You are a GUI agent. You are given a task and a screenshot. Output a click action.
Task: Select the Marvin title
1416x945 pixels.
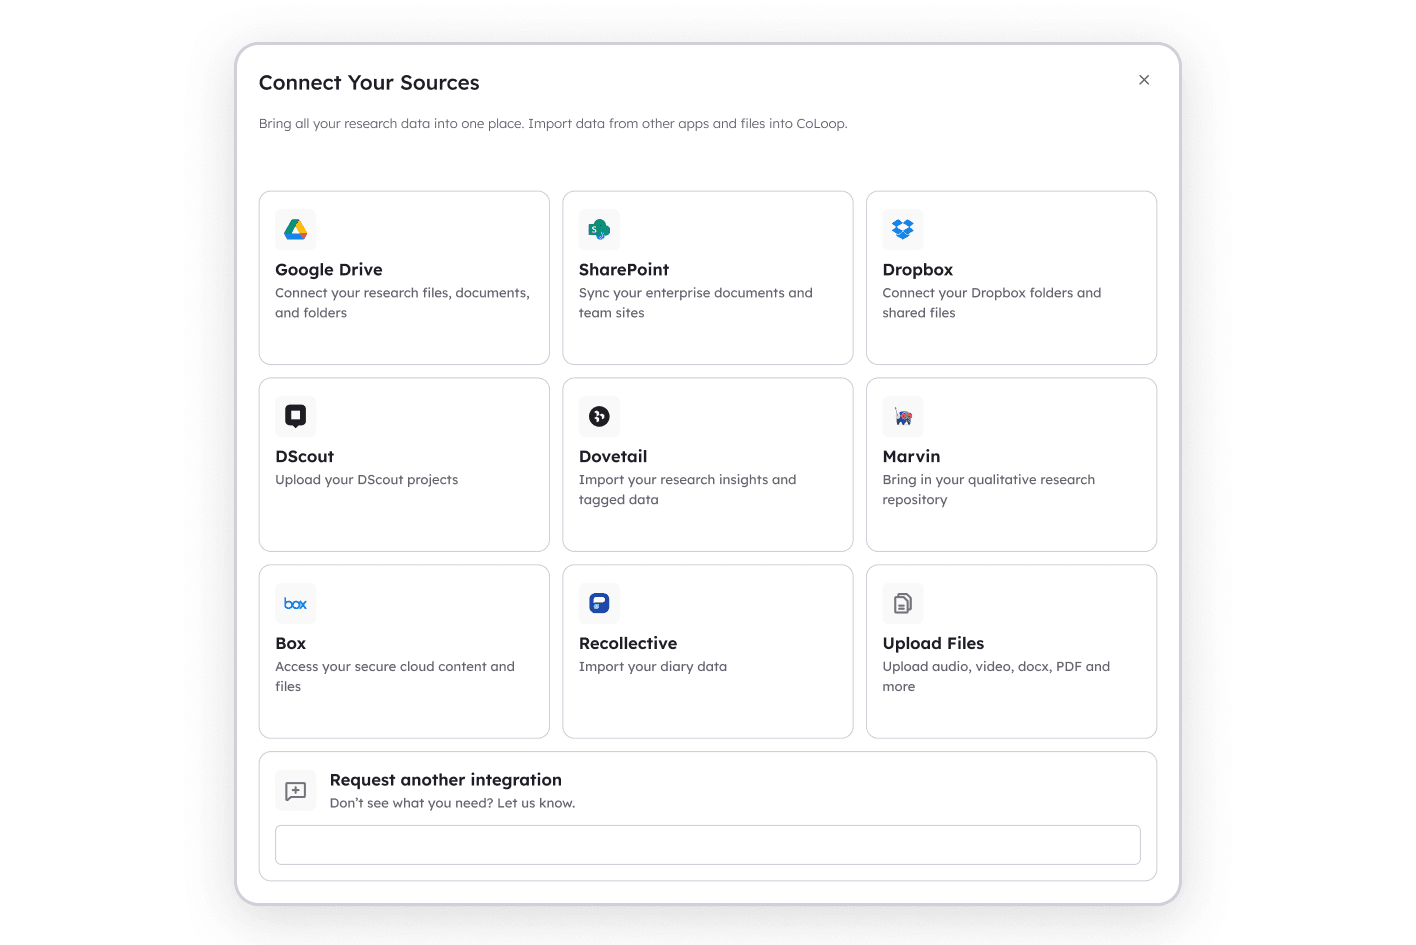(x=912, y=457)
